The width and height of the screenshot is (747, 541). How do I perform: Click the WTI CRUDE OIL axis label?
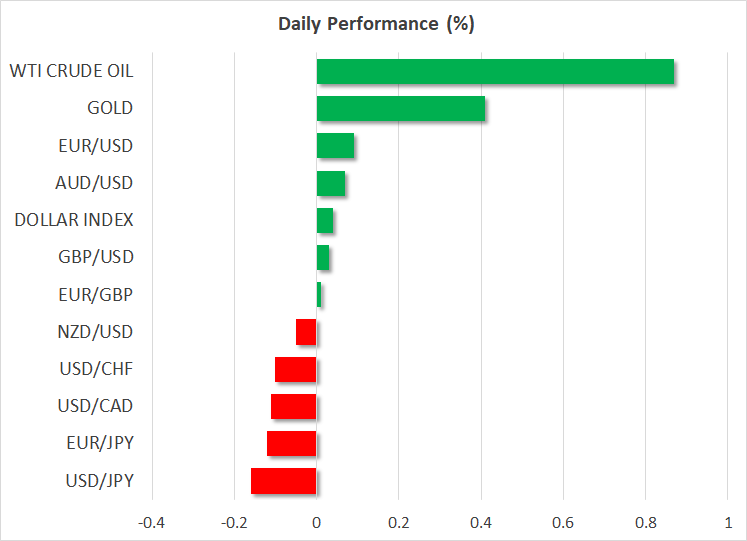click(x=71, y=72)
